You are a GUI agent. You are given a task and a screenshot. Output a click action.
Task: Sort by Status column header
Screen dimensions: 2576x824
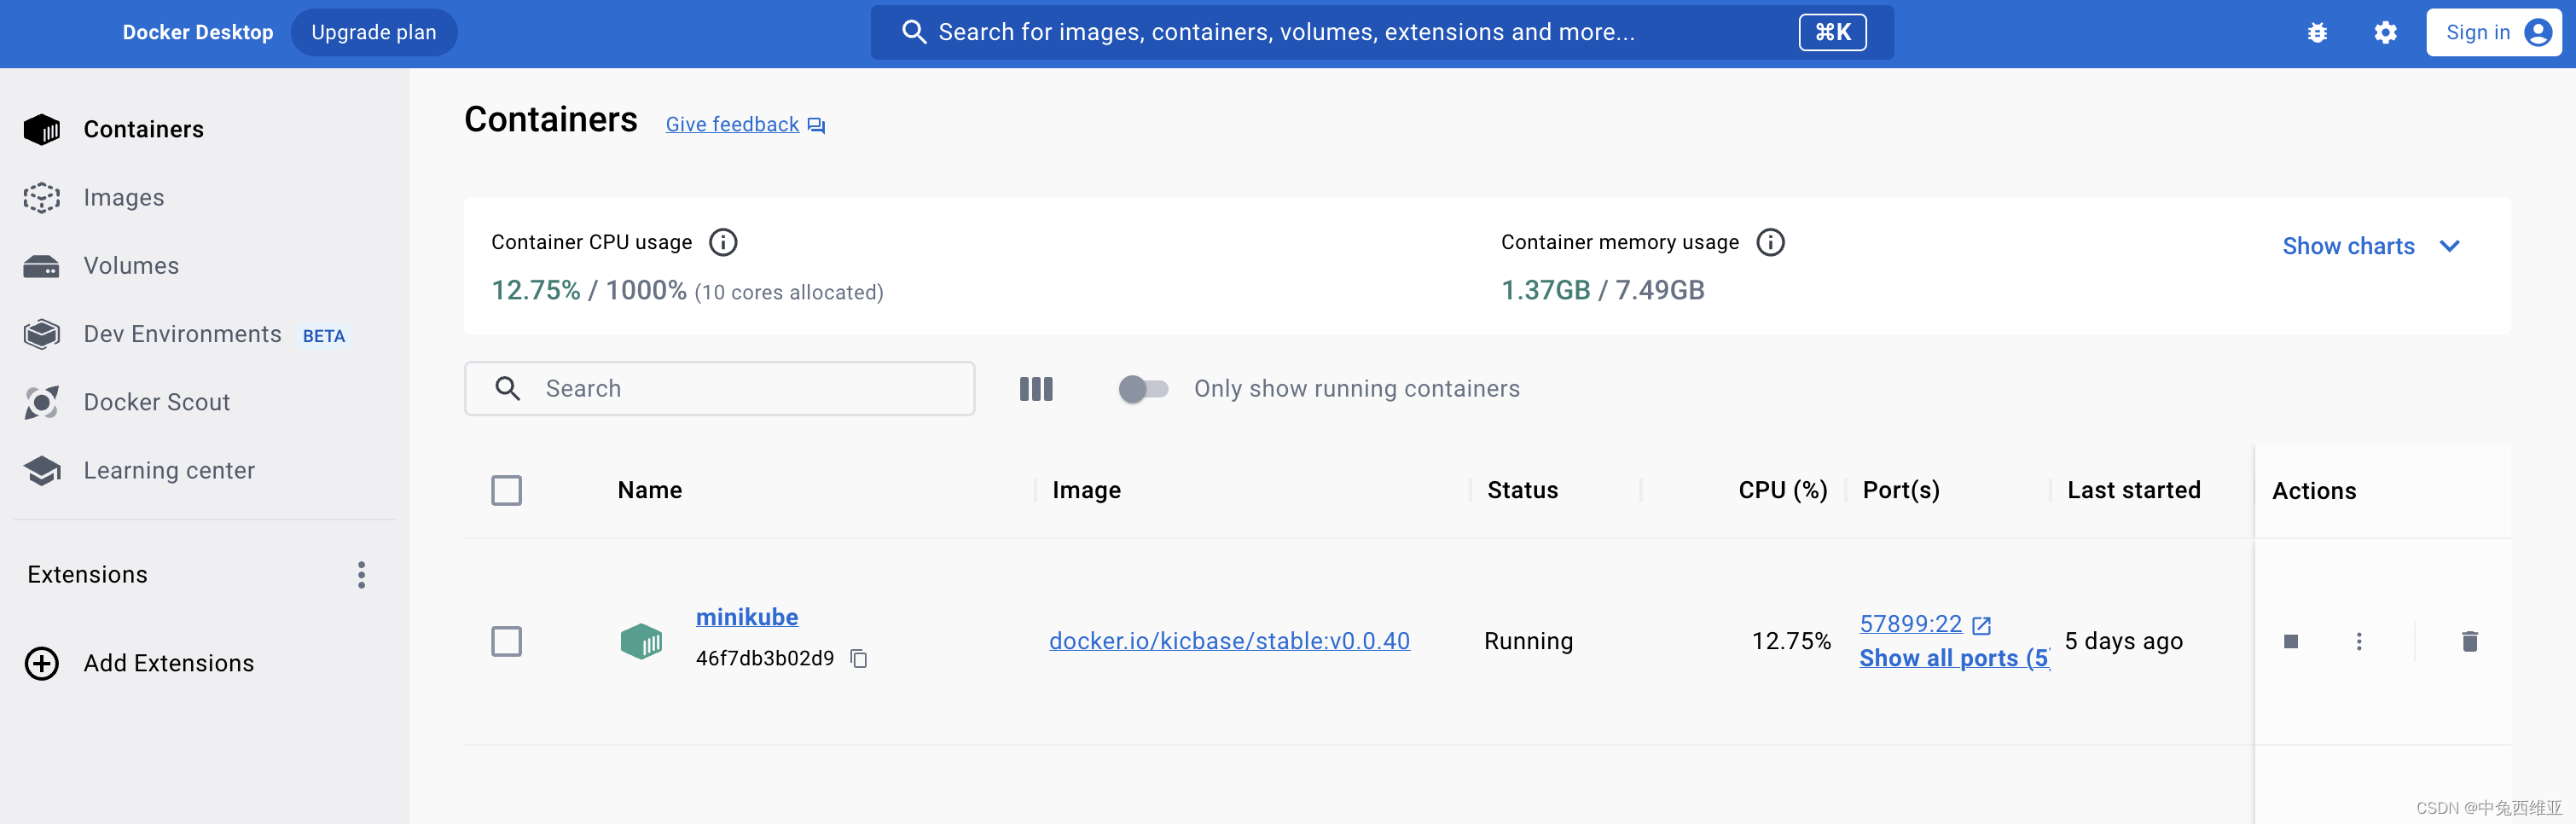pyautogui.click(x=1522, y=490)
